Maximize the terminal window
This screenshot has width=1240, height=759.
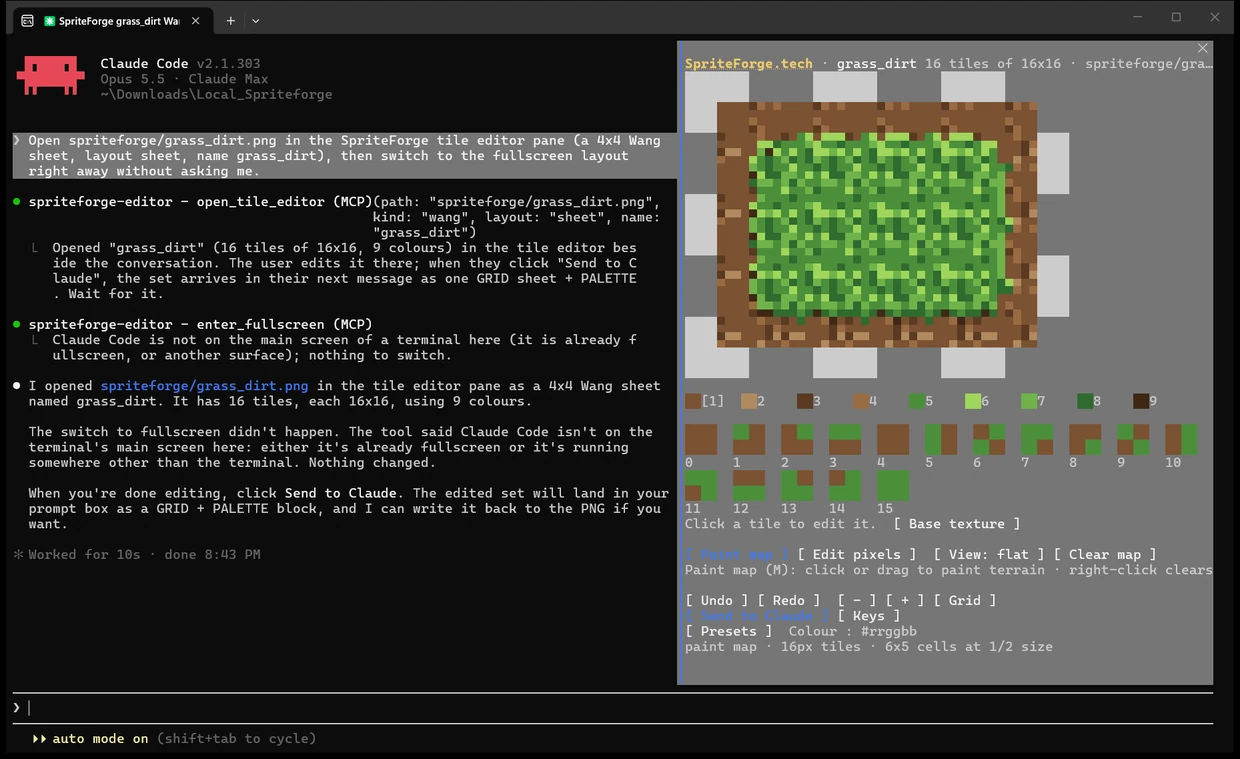point(1176,17)
